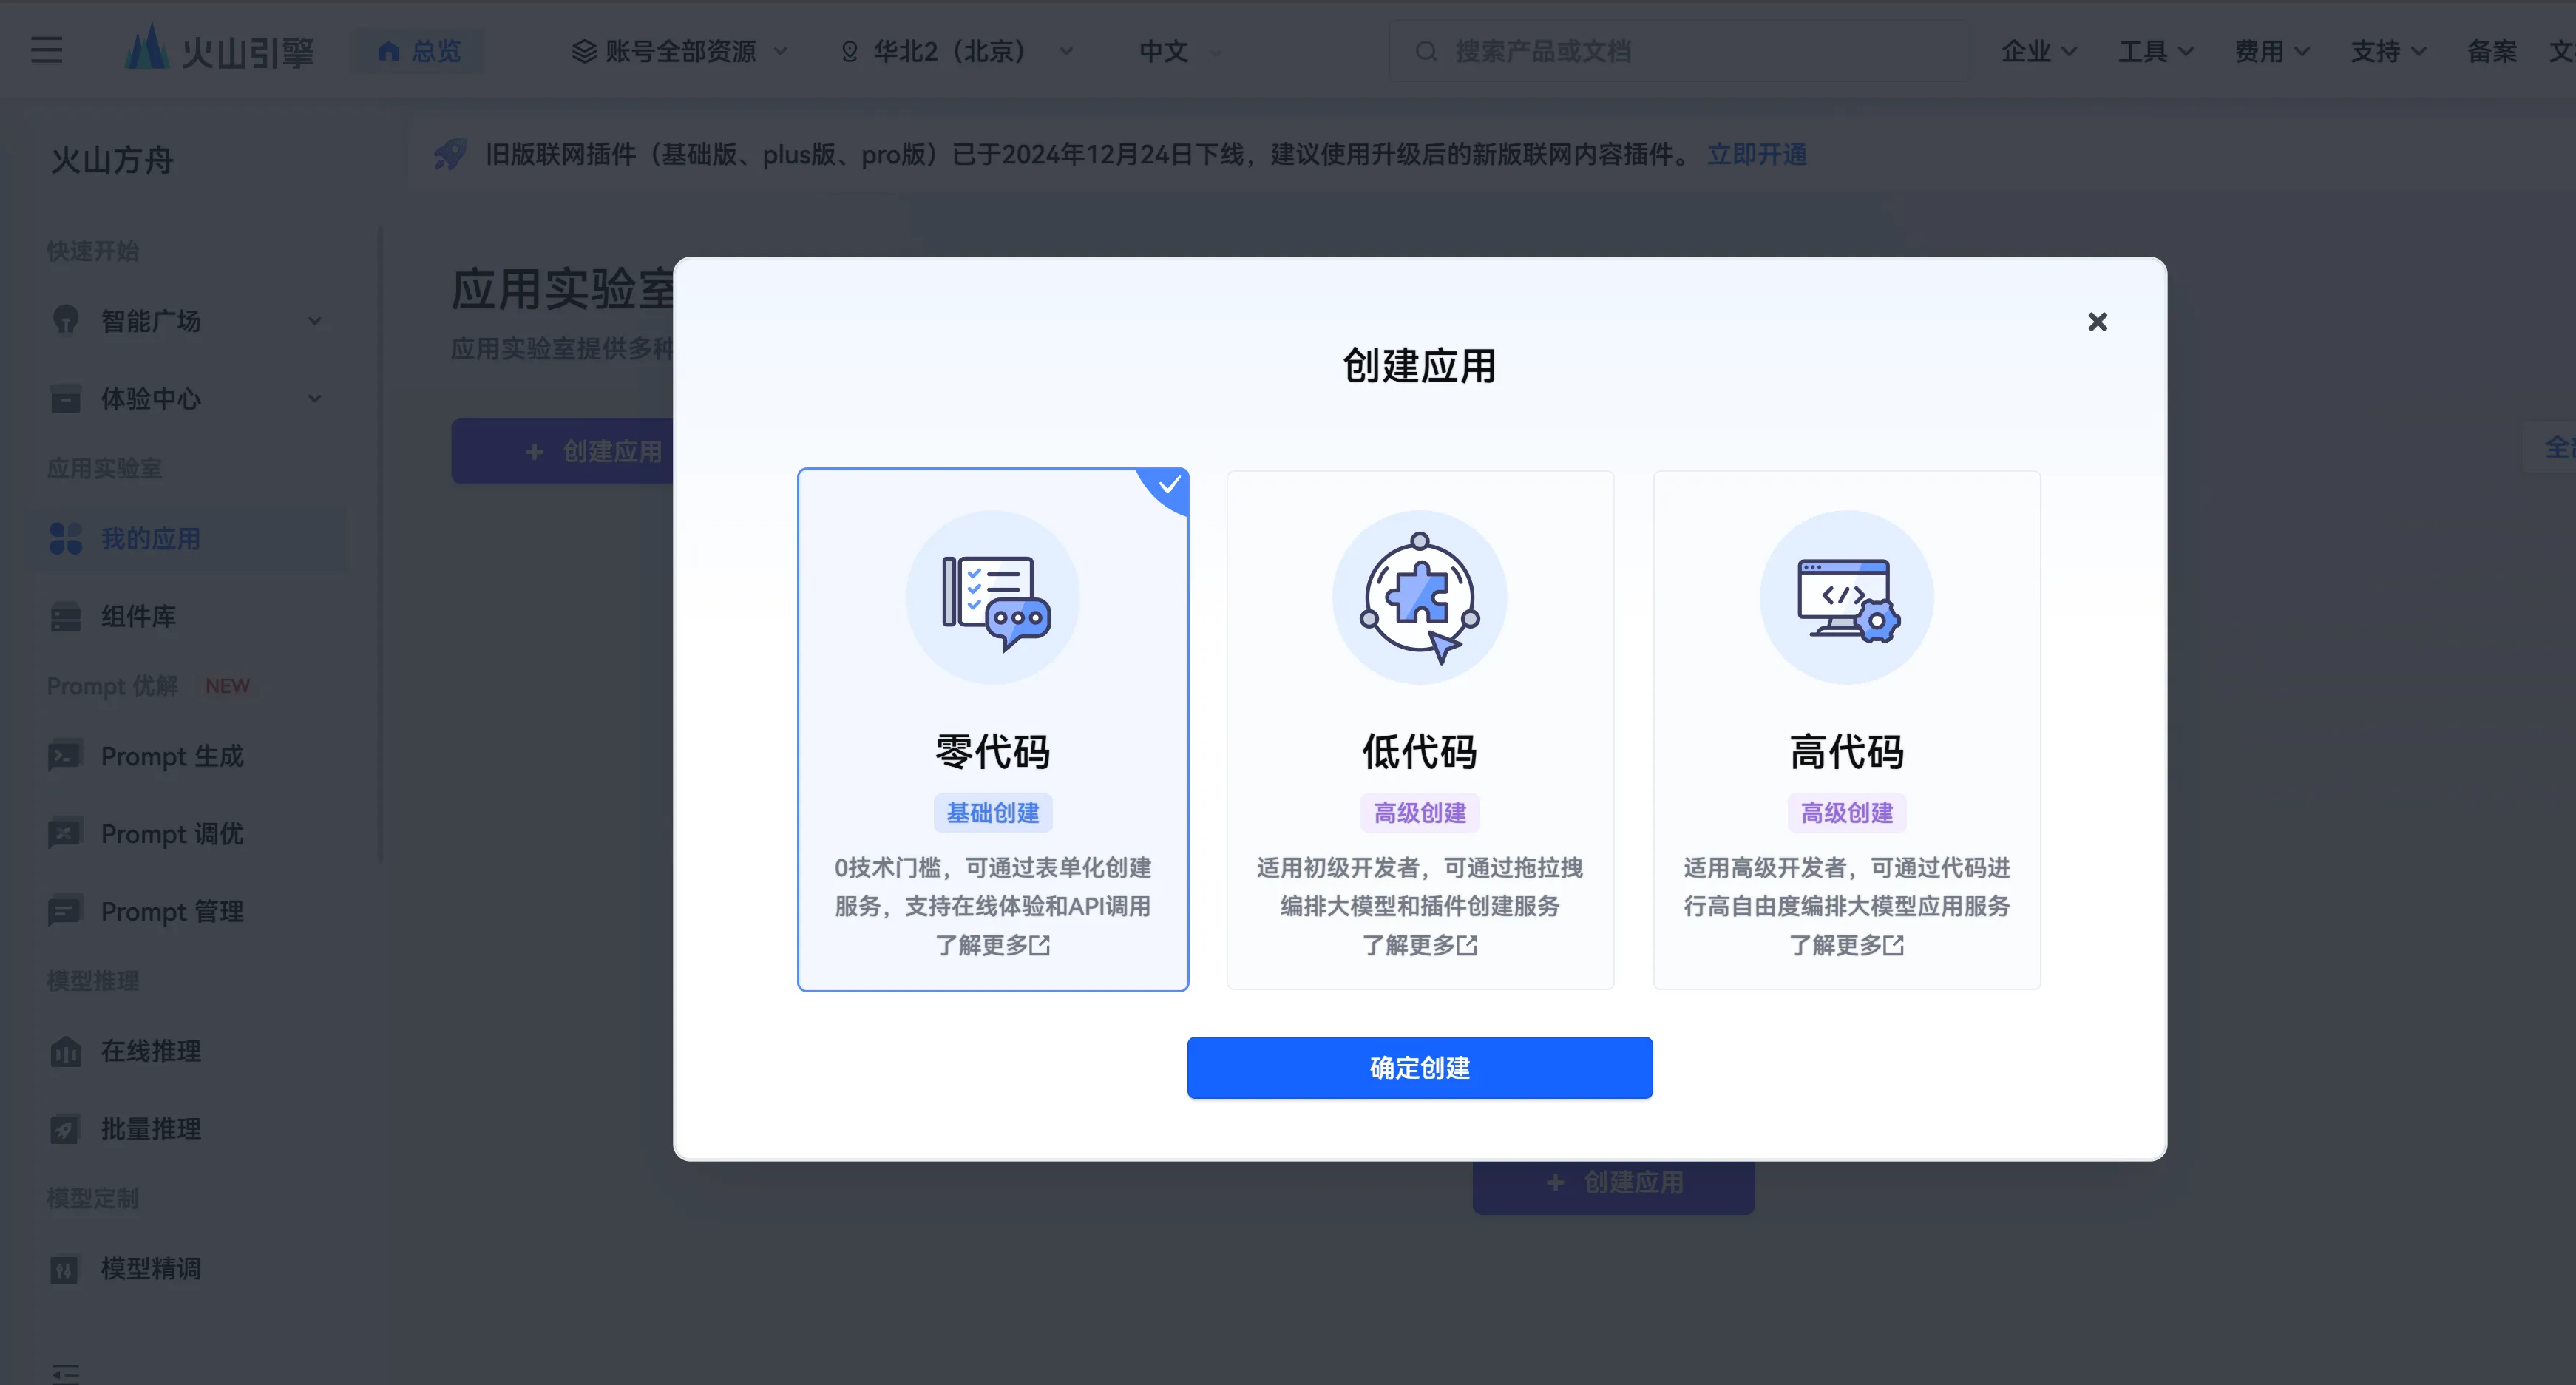Viewport: 2576px width, 1385px height.
Task: Click 高级创建 tag under 低代码
Action: tap(1419, 813)
